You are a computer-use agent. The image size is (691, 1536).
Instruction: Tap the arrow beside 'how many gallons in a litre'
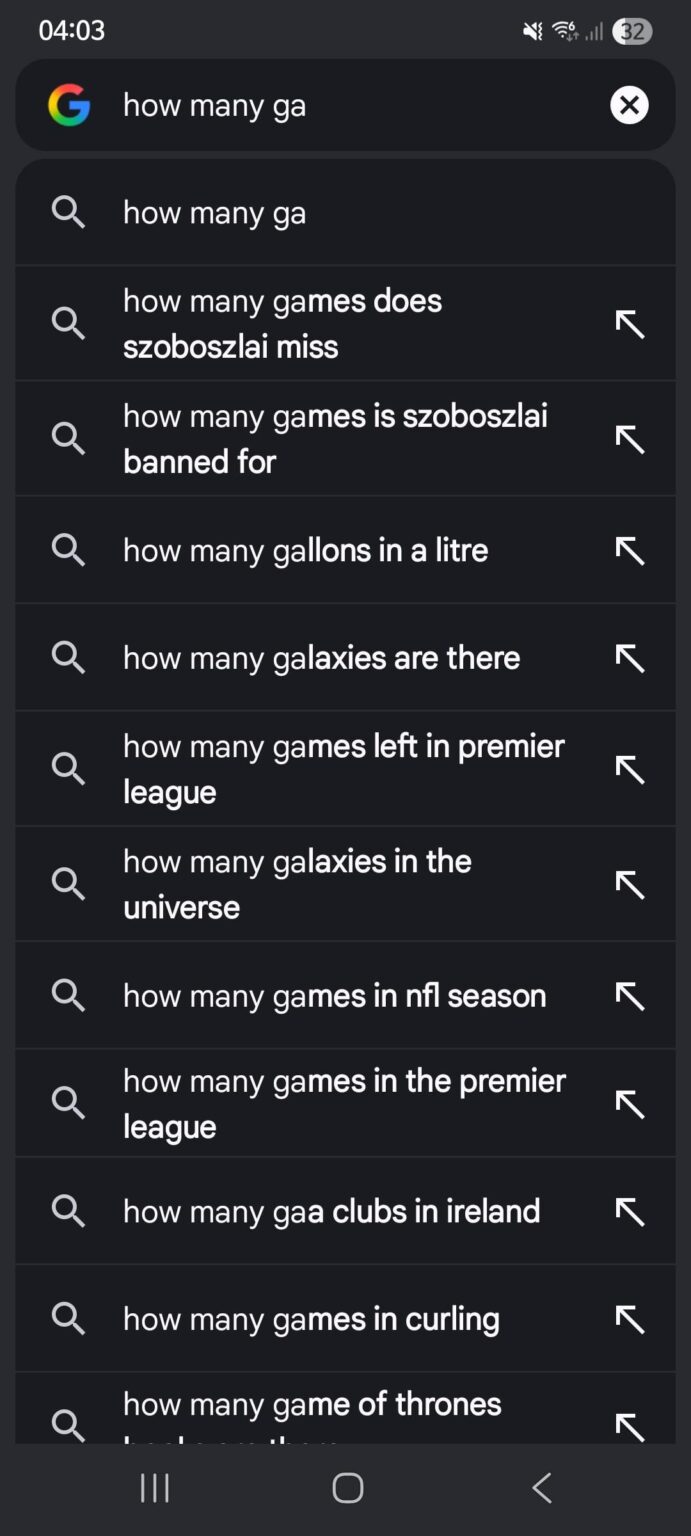click(630, 550)
